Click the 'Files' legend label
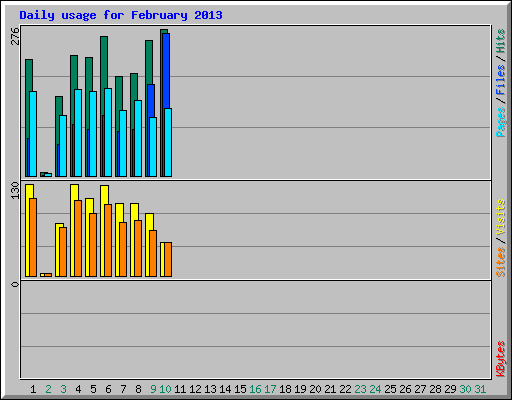Viewport: 512px width, 400px height. tap(500, 80)
